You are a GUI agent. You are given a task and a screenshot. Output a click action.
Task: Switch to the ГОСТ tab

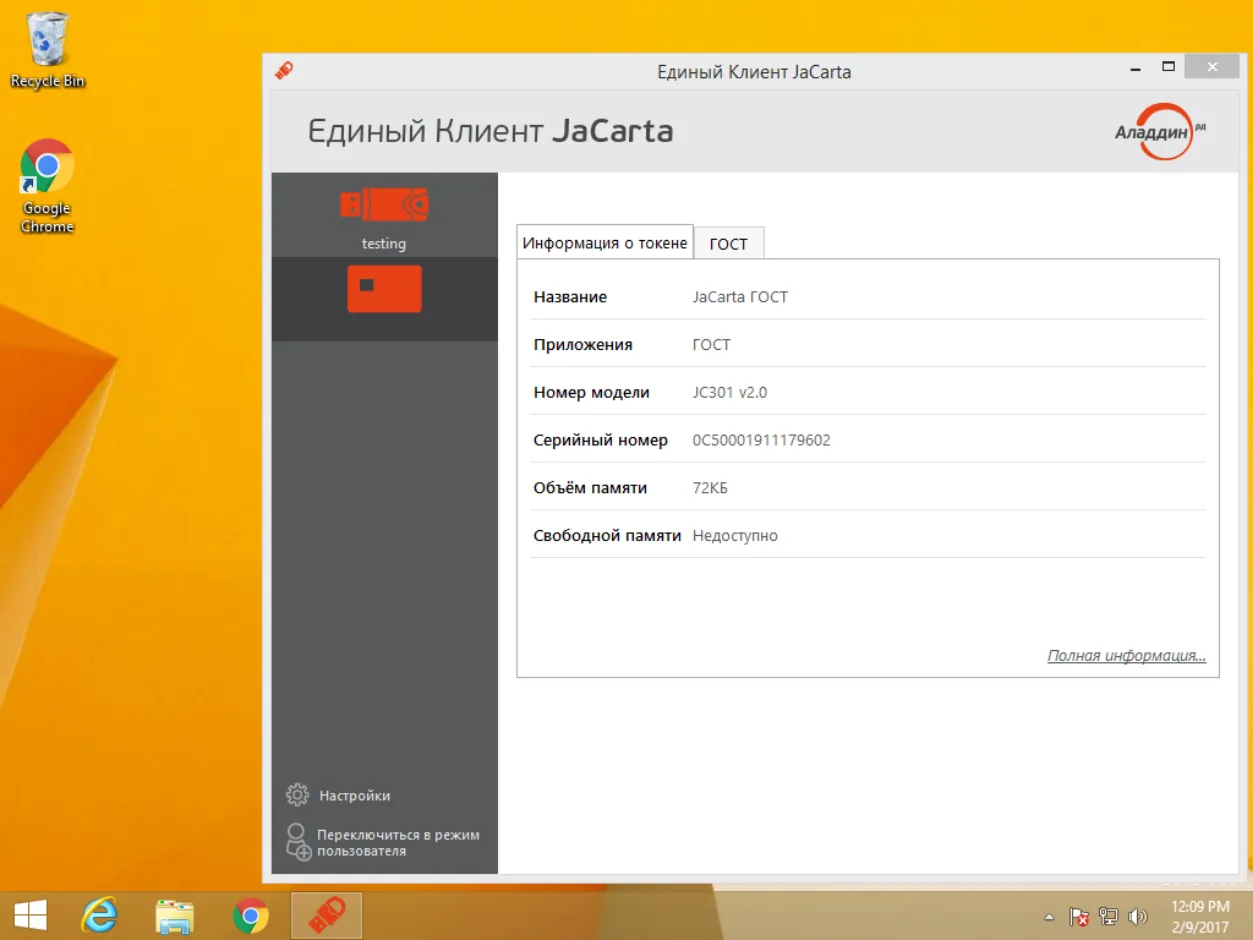click(728, 243)
